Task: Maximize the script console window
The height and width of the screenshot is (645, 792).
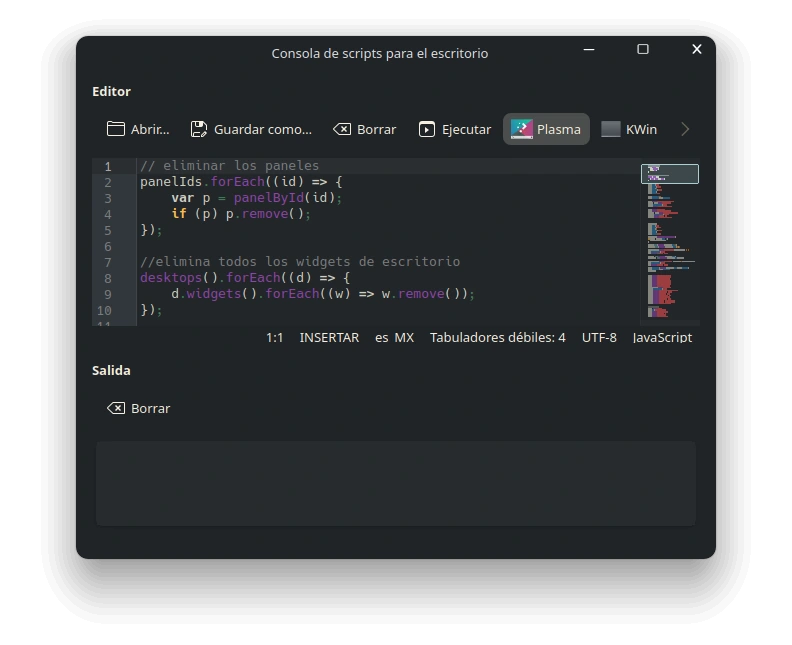Action: pyautogui.click(x=642, y=49)
